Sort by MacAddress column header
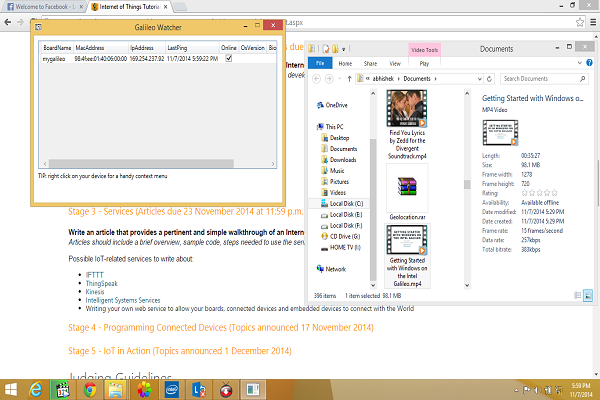 (101, 48)
